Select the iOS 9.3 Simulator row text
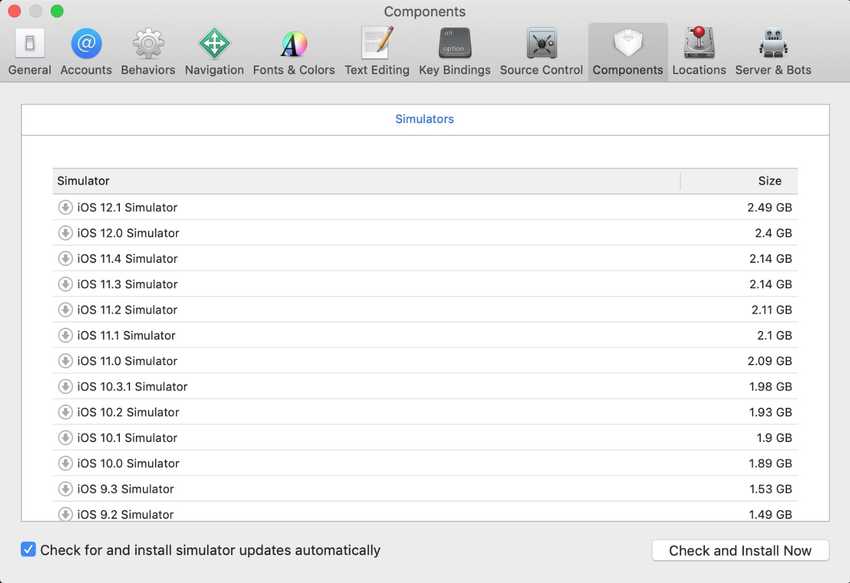 (125, 489)
